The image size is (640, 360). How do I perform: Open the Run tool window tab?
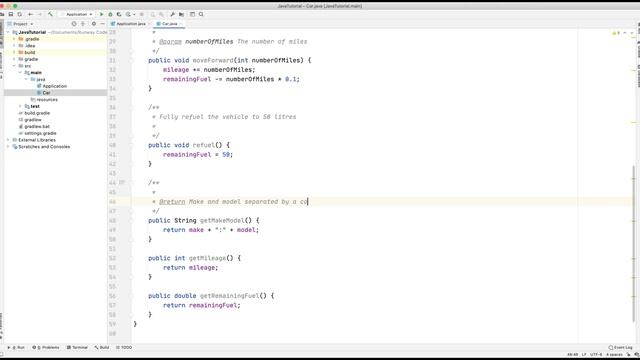point(16,348)
